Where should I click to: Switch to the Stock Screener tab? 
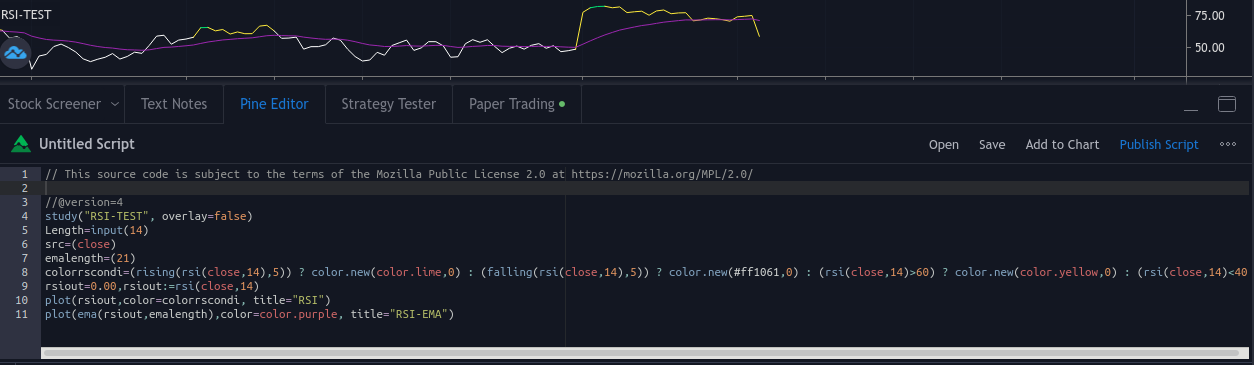point(54,104)
